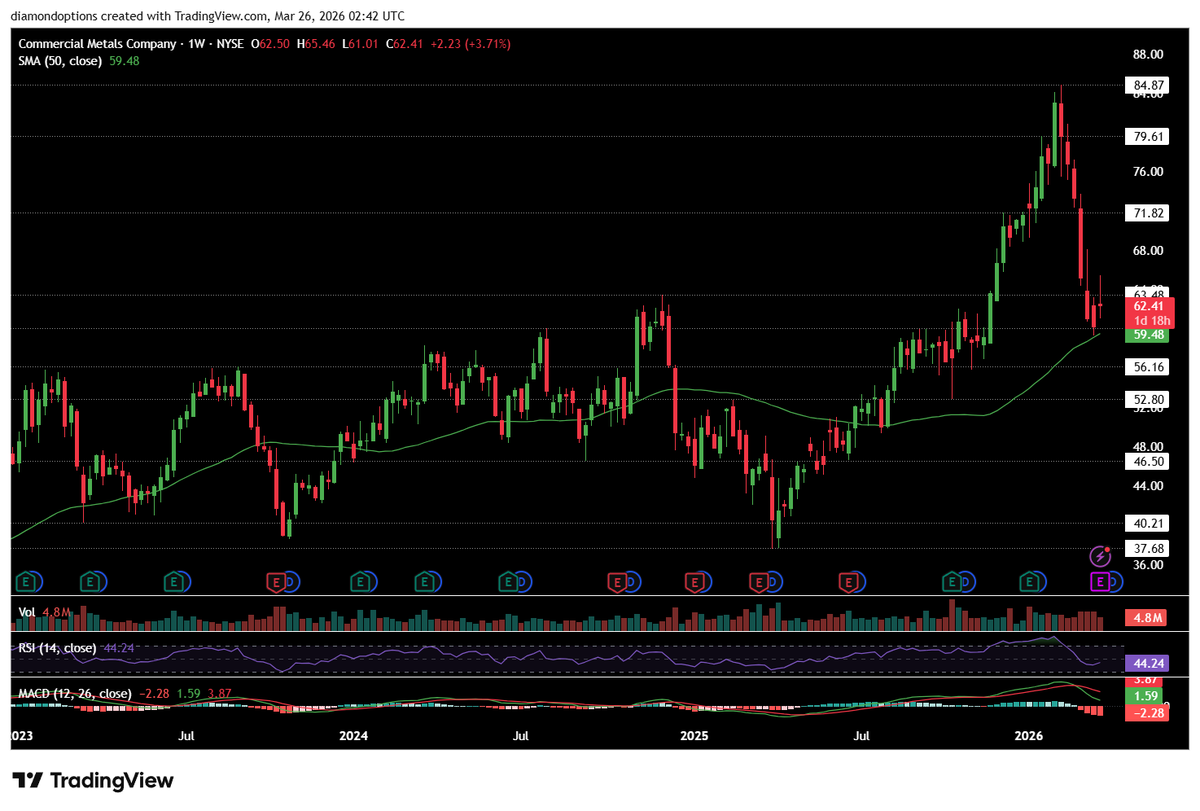Screen dimensions: 1200x811
Task: Click the 37.68 price level label
Action: [x=1146, y=547]
